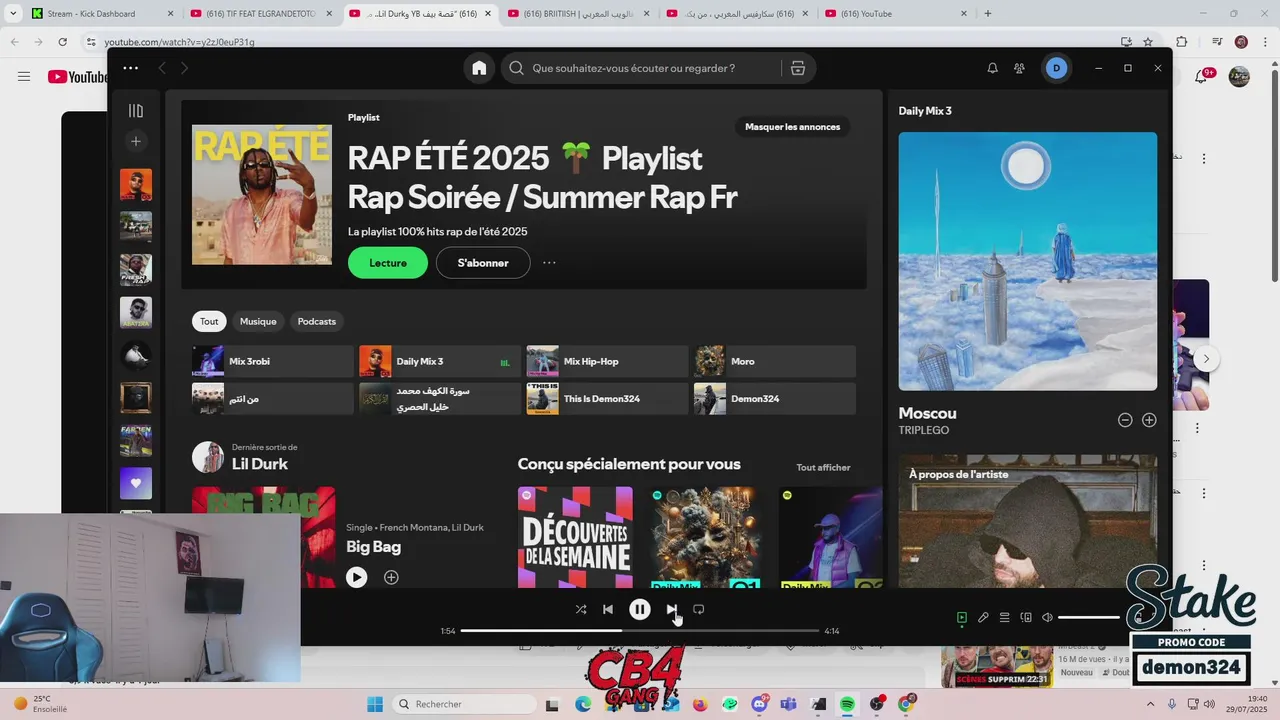
Task: Open Firefox from the taskbar
Action: [700, 704]
